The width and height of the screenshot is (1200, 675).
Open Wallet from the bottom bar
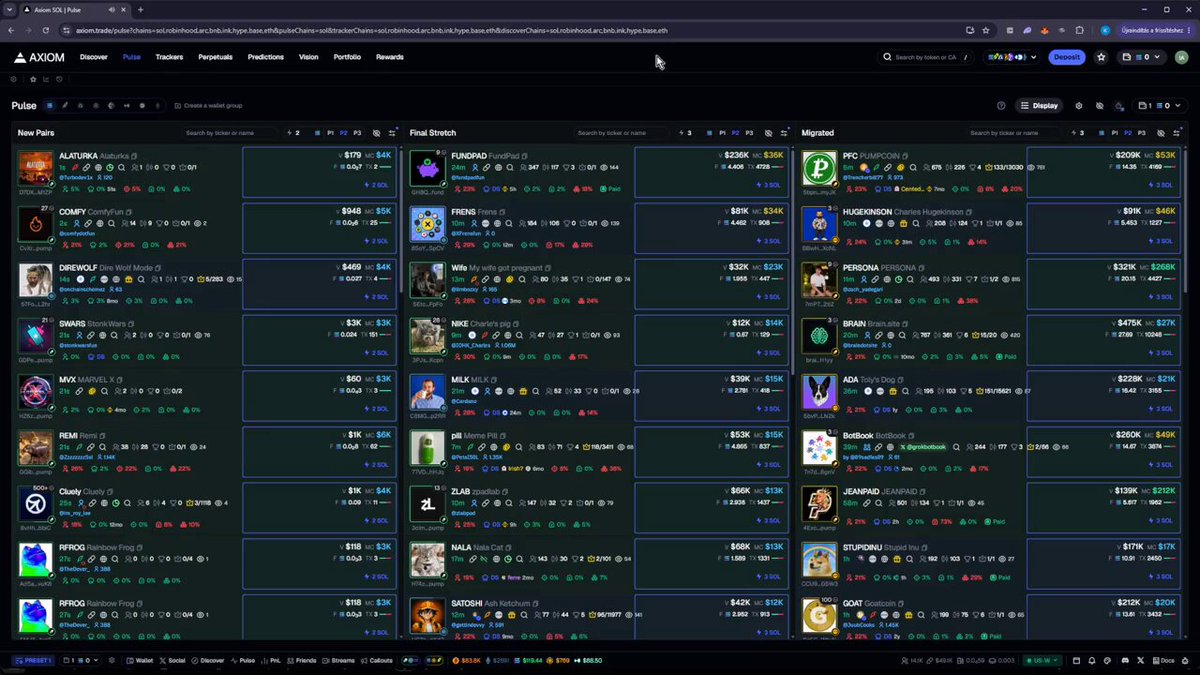tap(140, 660)
